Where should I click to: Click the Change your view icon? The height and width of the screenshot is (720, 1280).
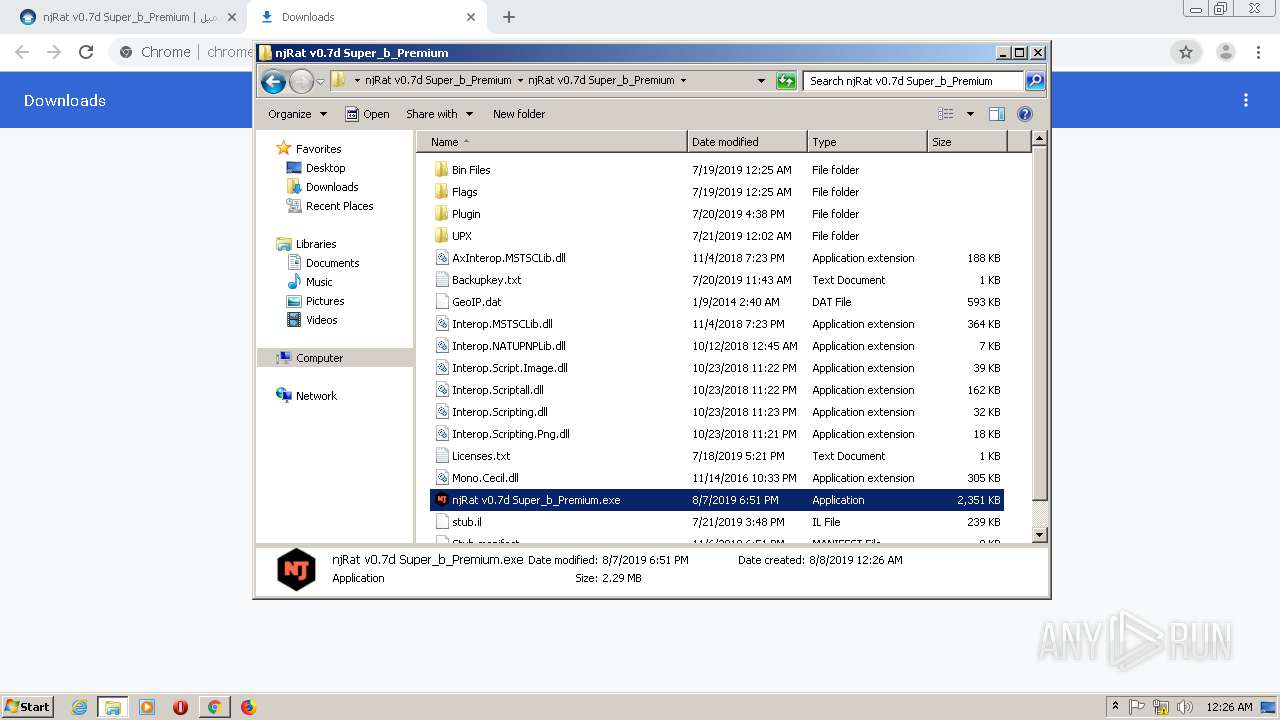pyautogui.click(x=946, y=114)
